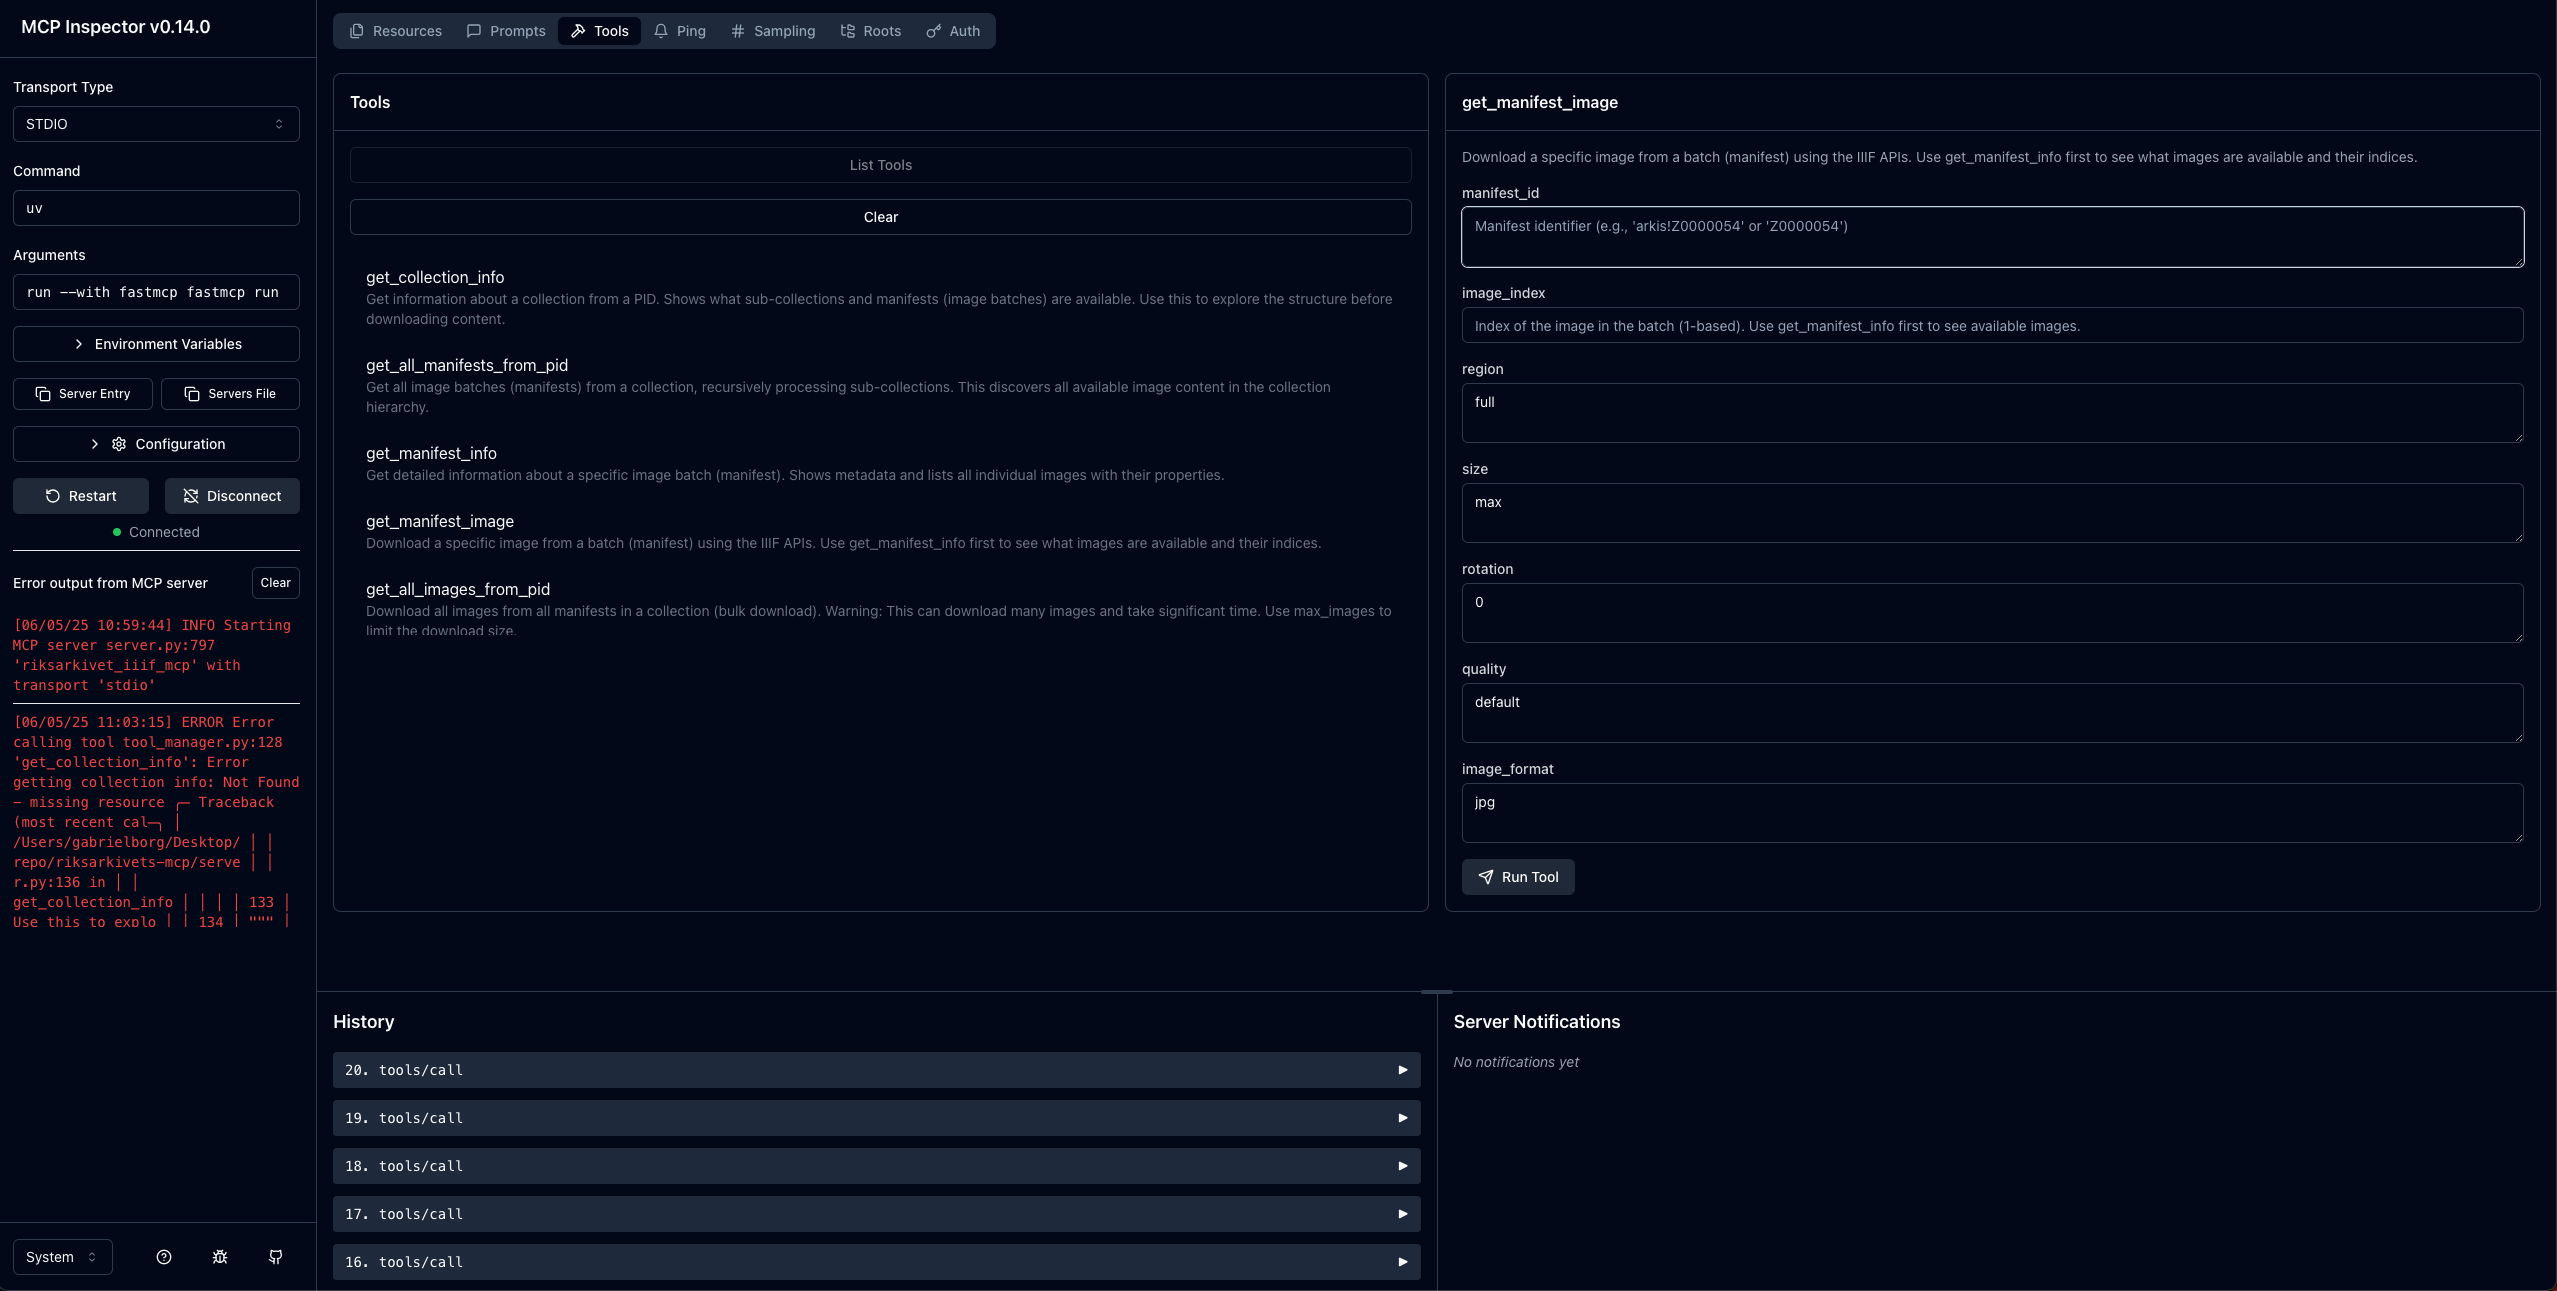Focus the manifest_id input field
Viewport: 2557px width, 1291px height.
1992,237
